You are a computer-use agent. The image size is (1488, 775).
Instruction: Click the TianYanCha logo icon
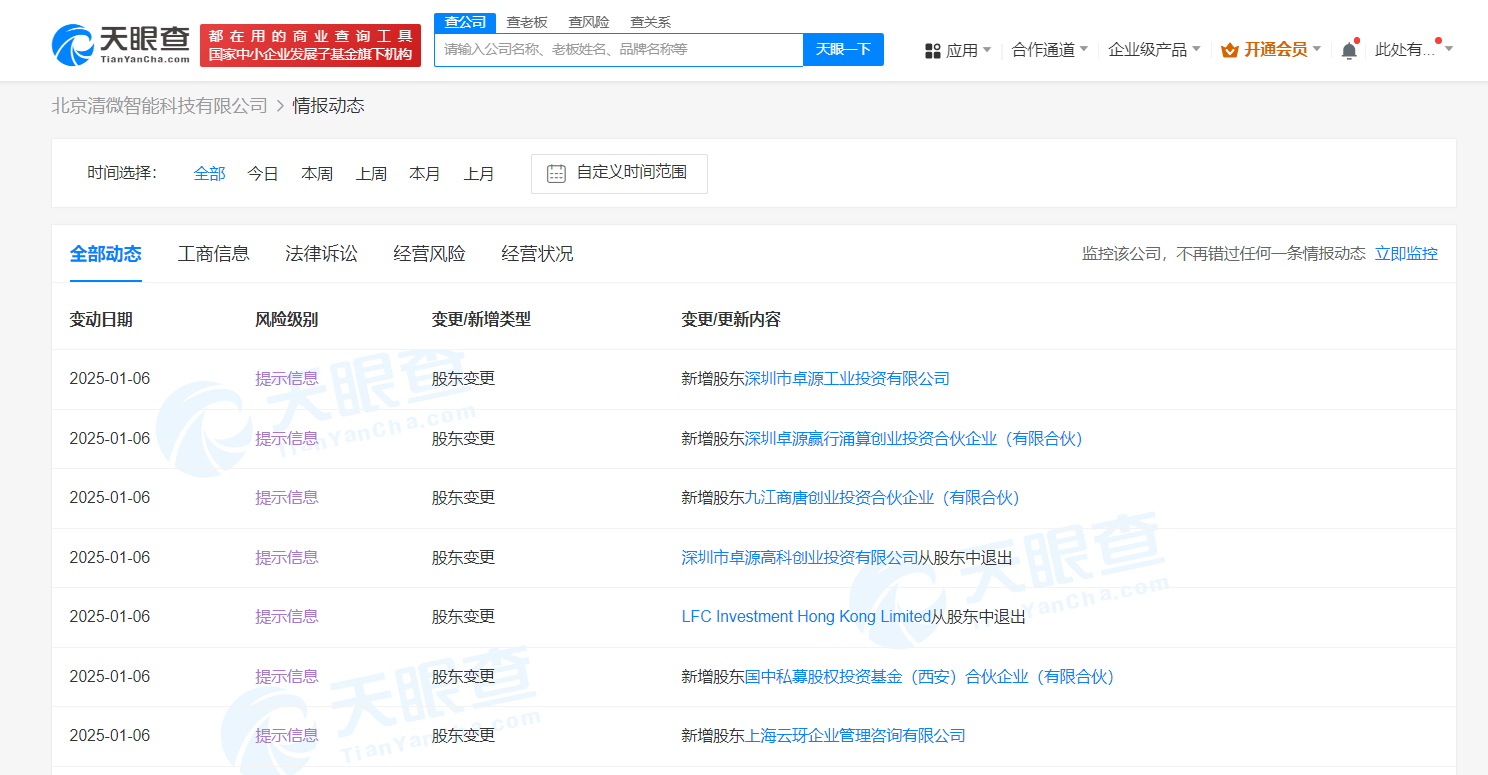(x=72, y=46)
